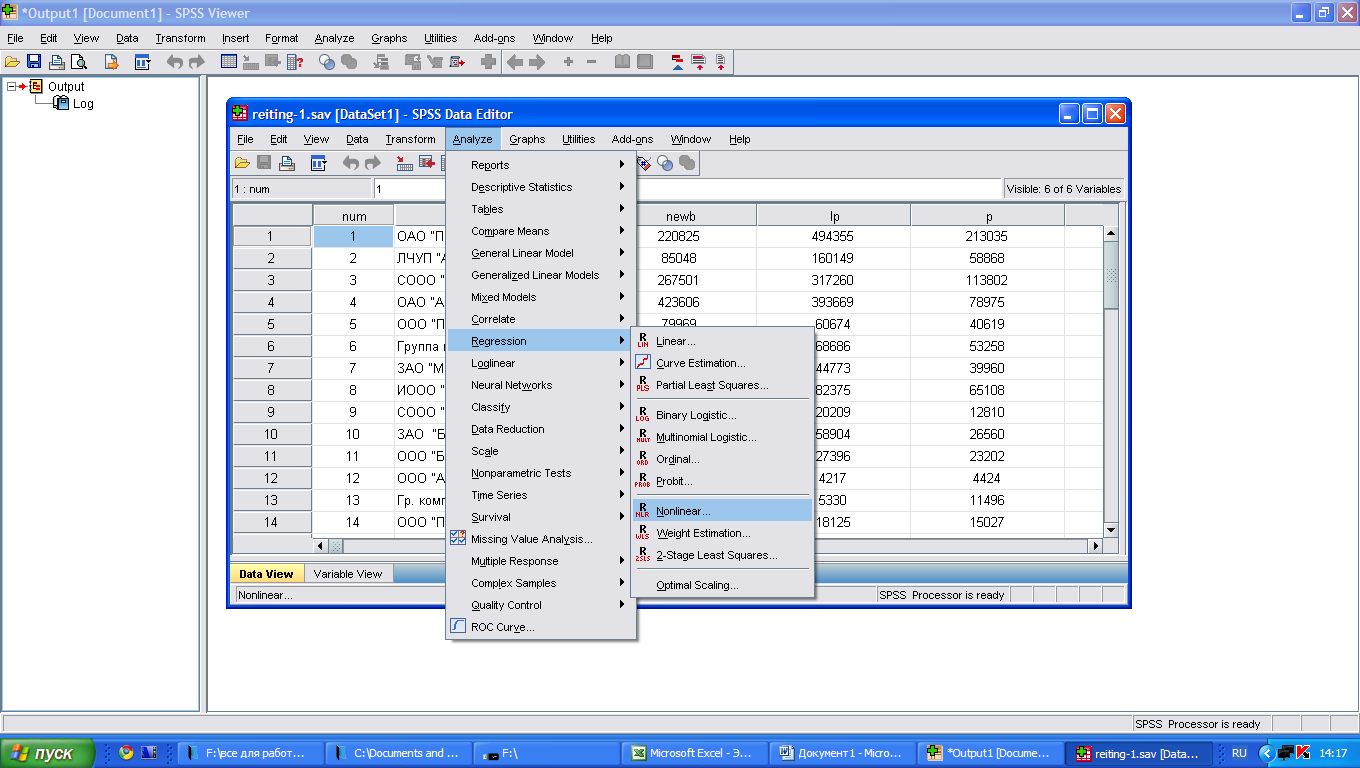Open 2-Stage Least Squares dialog
The height and width of the screenshot is (768, 1360).
(x=722, y=555)
